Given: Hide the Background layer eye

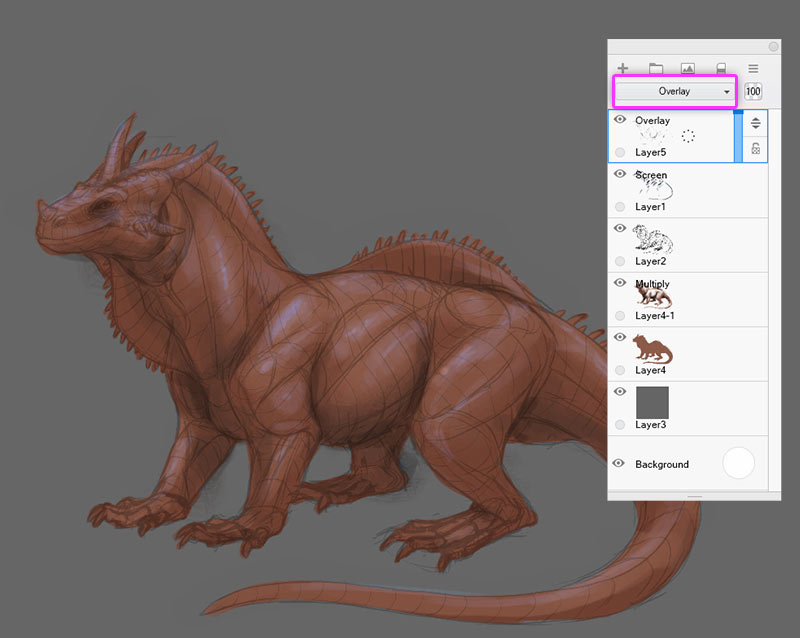Looking at the screenshot, I should (x=618, y=463).
